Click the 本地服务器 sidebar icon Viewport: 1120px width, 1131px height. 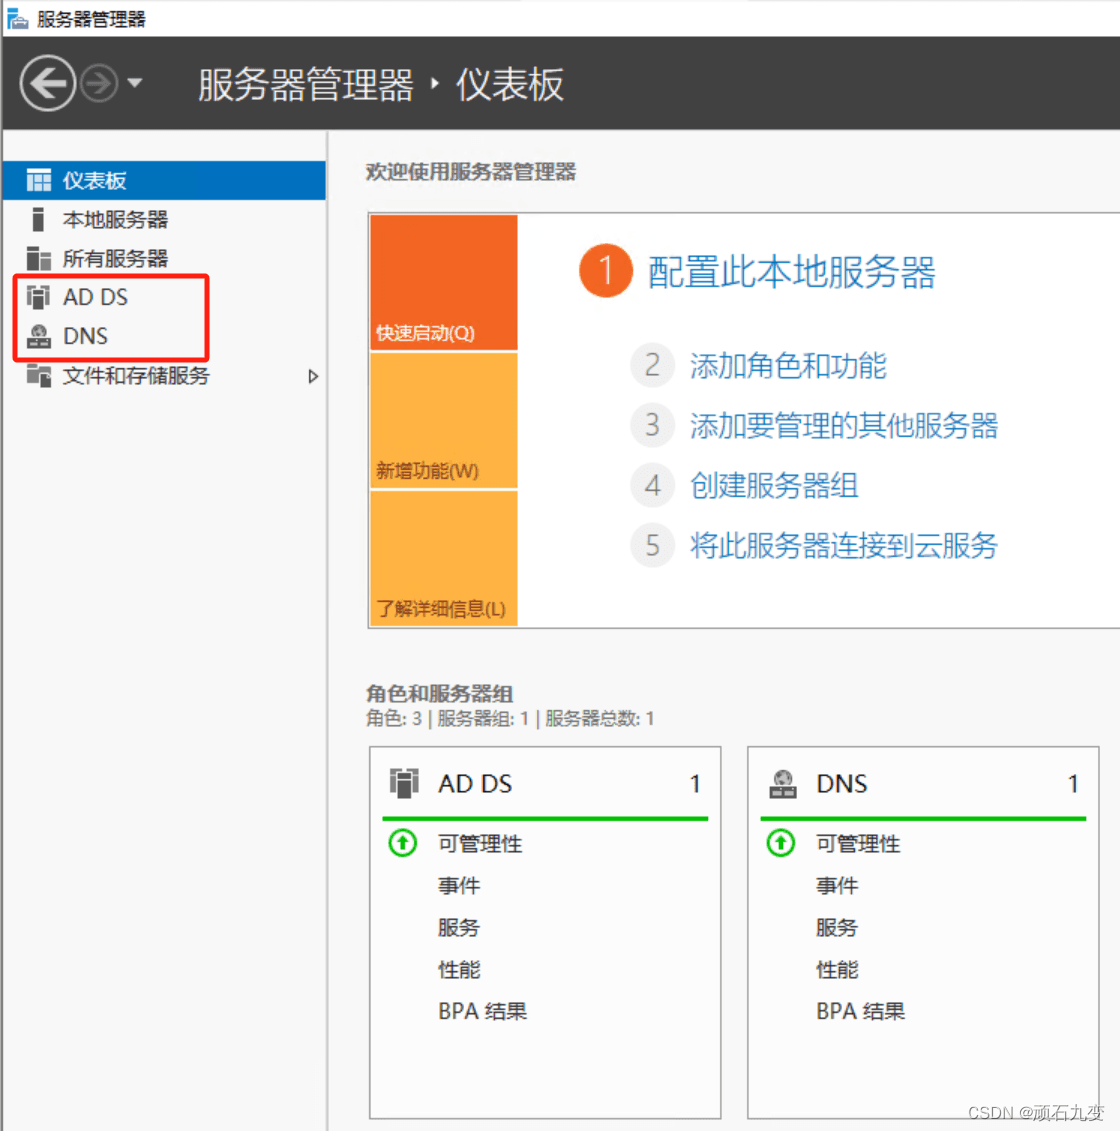(38, 219)
